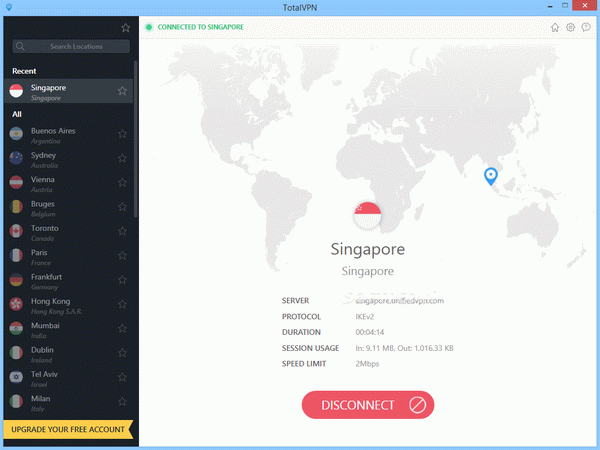600x450 pixels.
Task: Click the India flag icon
Action: (x=16, y=328)
